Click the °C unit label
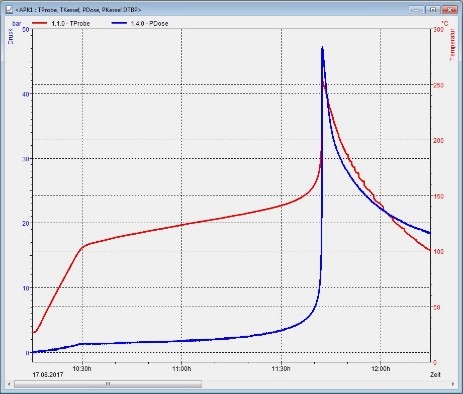 pyautogui.click(x=445, y=23)
